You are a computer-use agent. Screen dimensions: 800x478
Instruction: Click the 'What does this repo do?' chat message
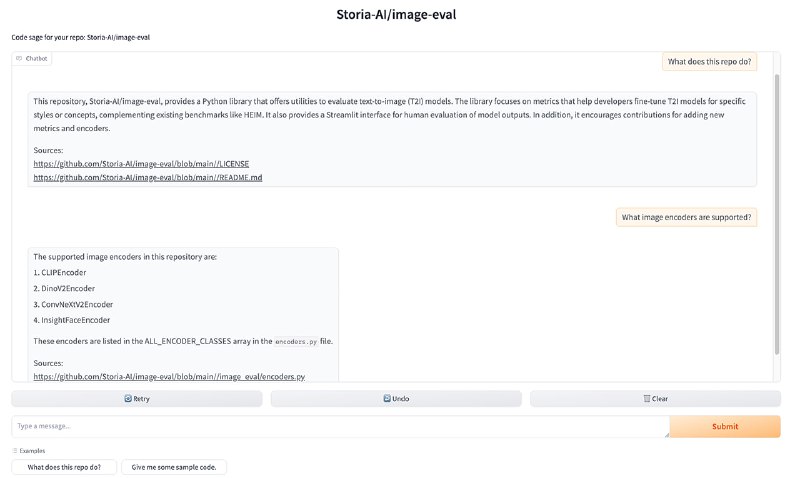709,62
